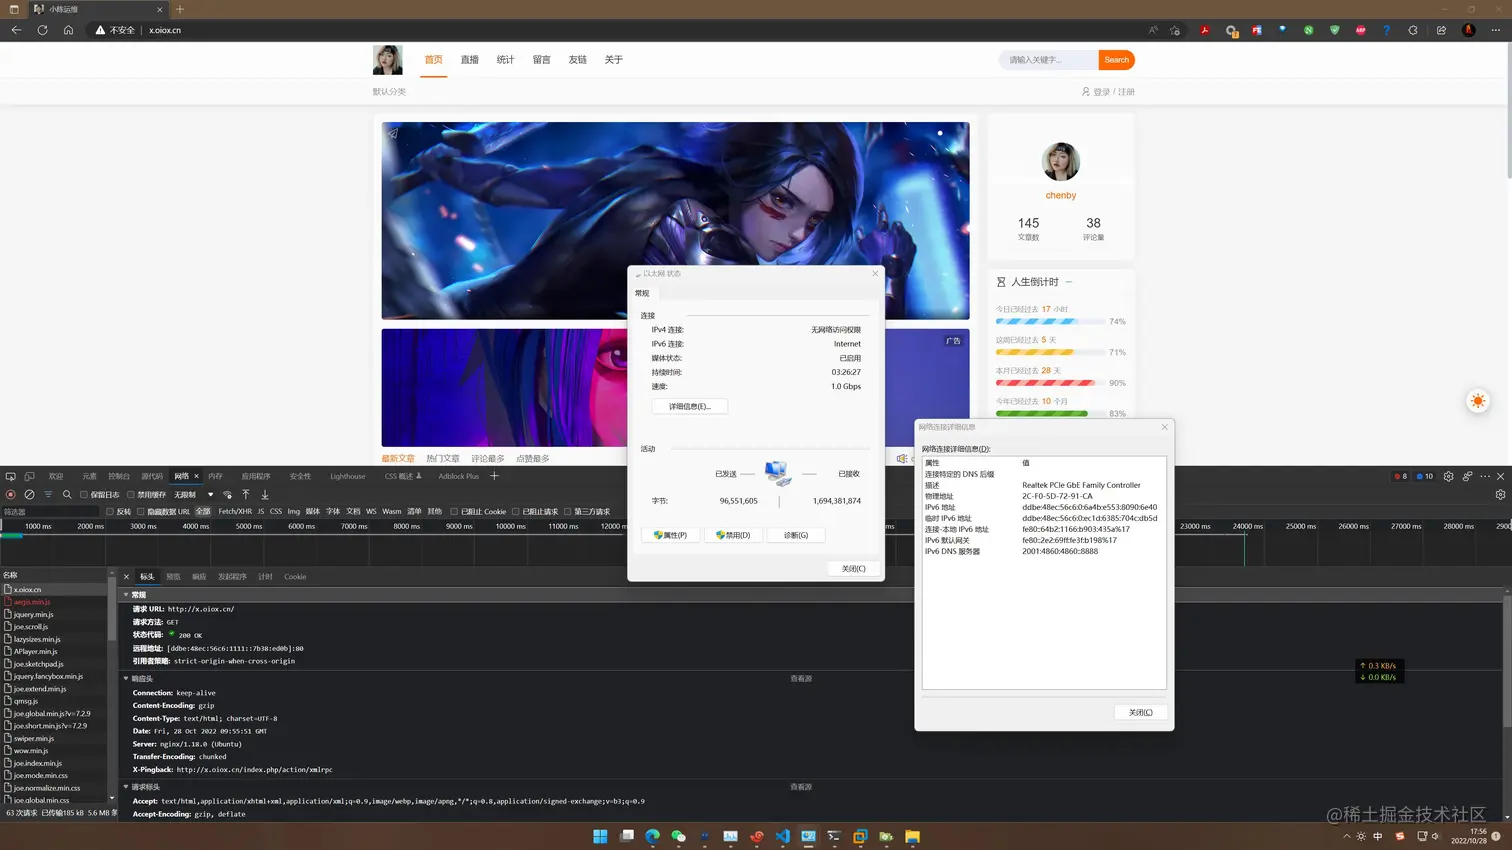Click the browser share icon
This screenshot has width=1512, height=850.
coord(1441,30)
